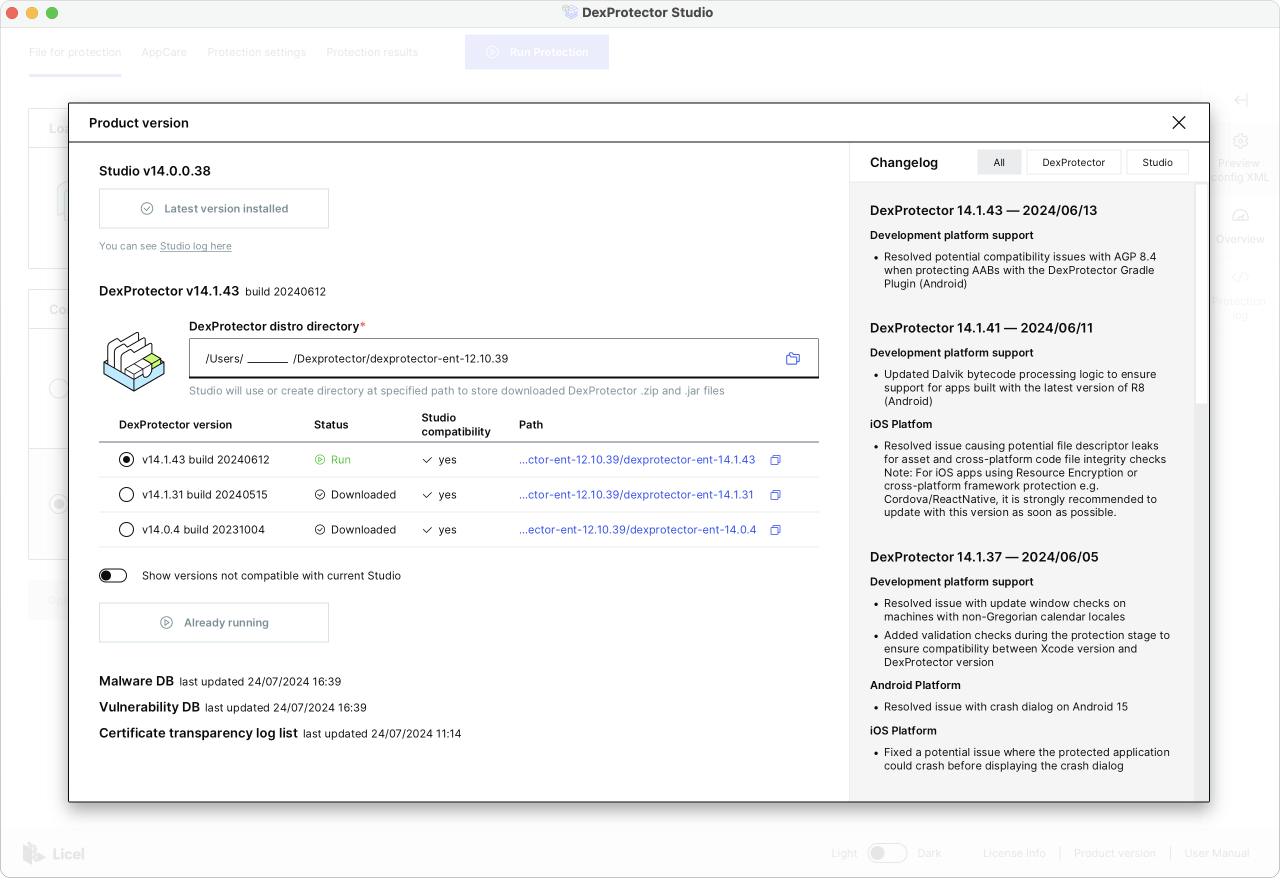
Task: Click the DexProtector box illustration icon
Action: (134, 362)
